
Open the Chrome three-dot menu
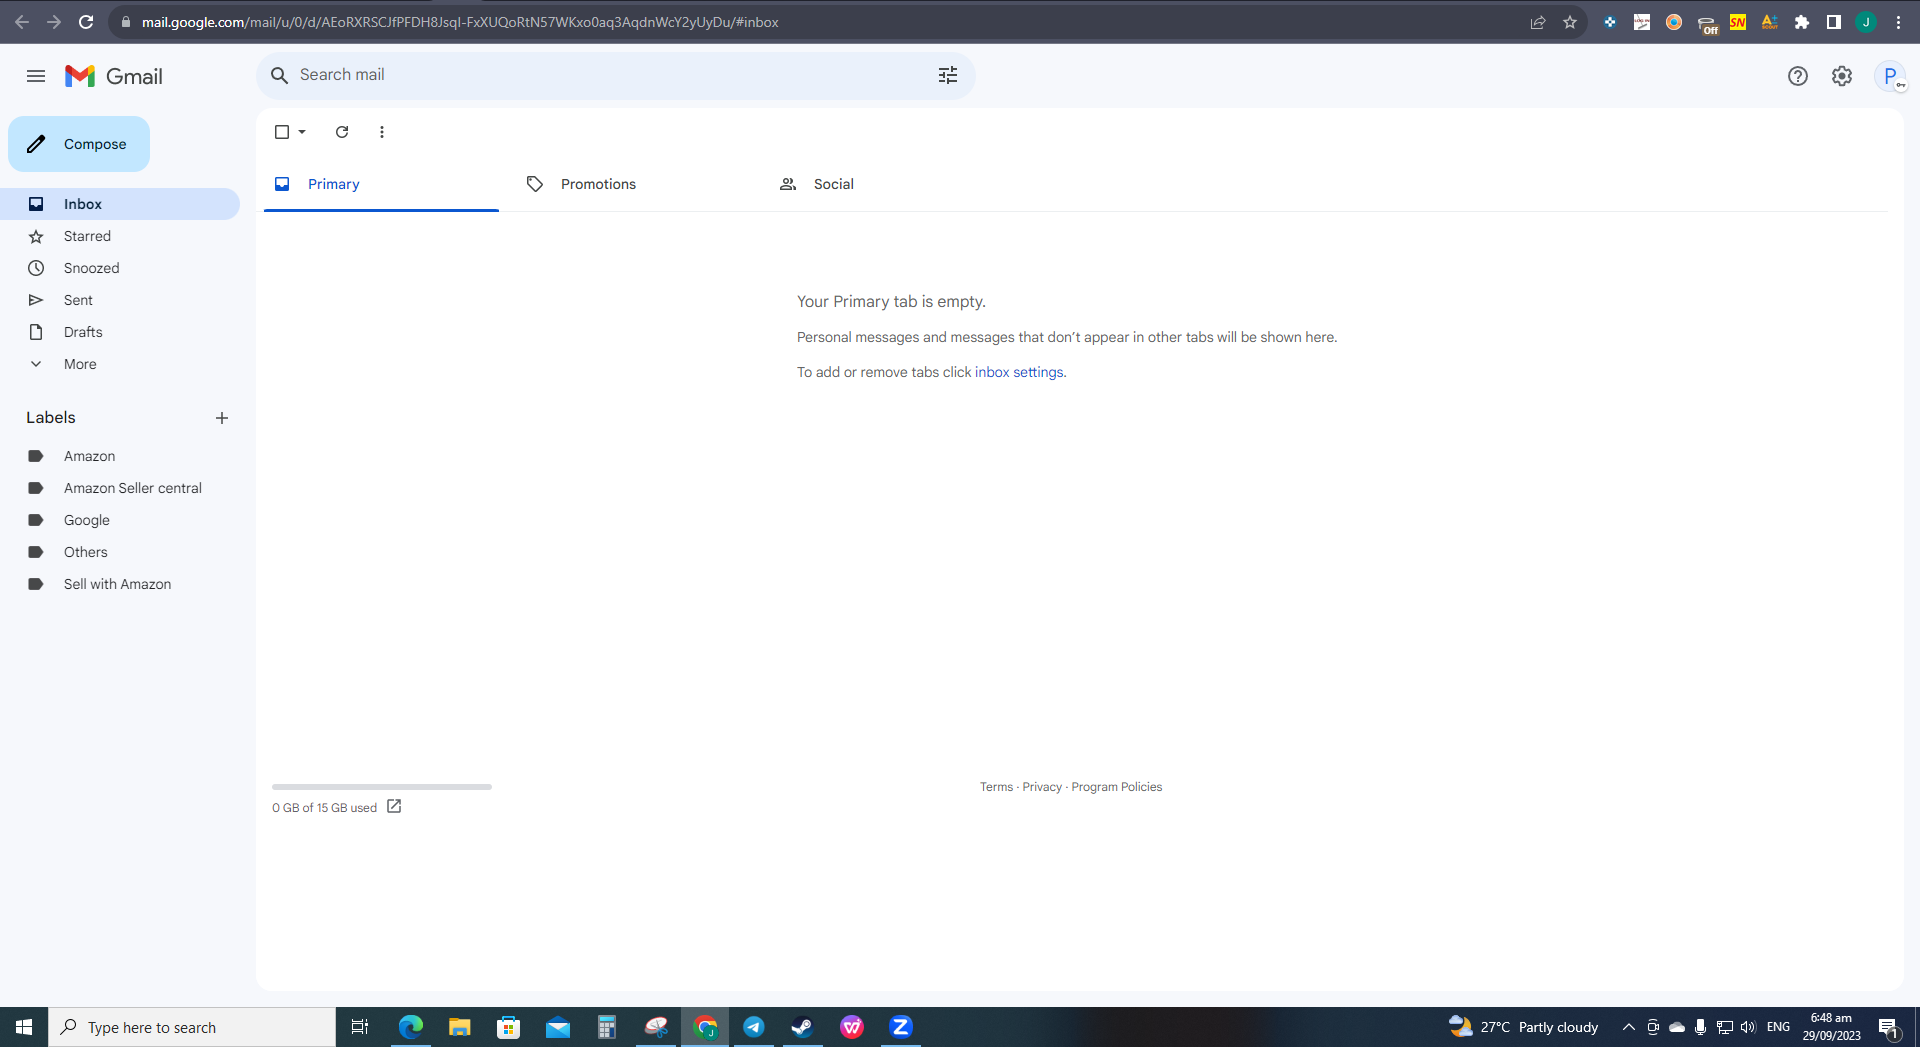1898,22
